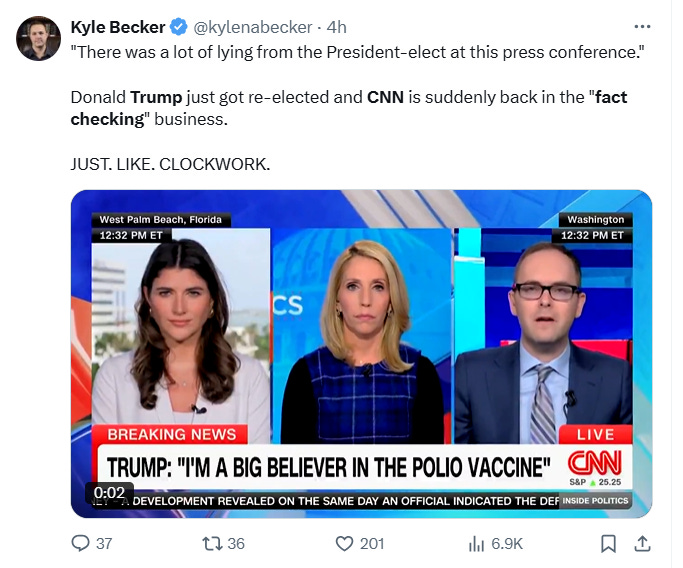Image resolution: width=683 pixels, height=568 pixels.
Task: Bookmark this tweet
Action: coord(608,544)
